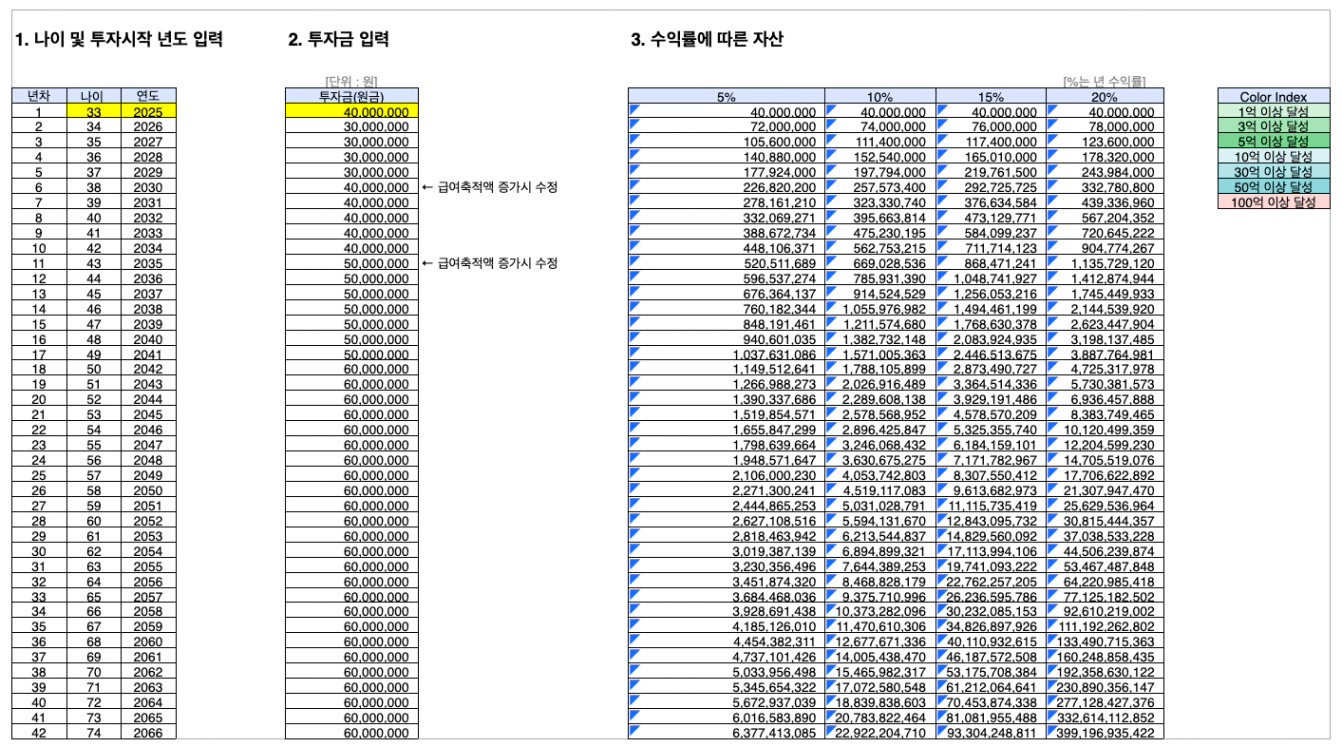
Task: Select the value 78,000,000 in the 20% column
Action: coord(1104,127)
